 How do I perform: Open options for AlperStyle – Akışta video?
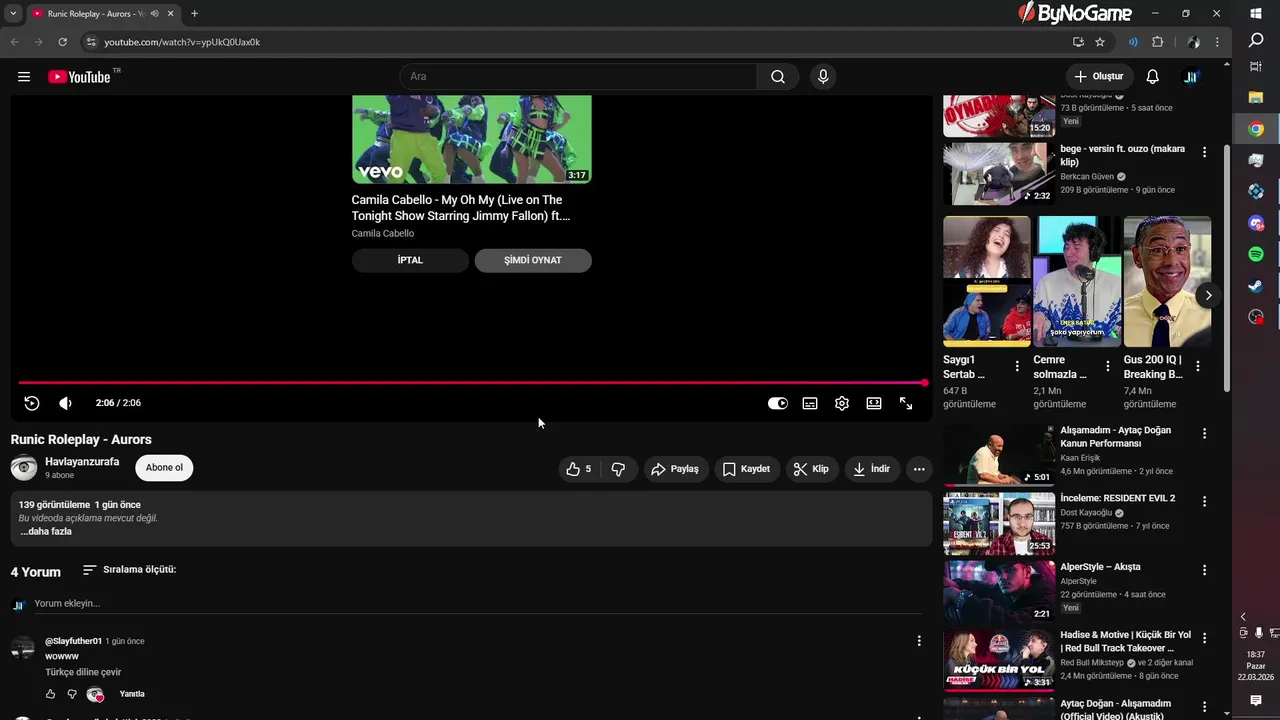[1204, 570]
